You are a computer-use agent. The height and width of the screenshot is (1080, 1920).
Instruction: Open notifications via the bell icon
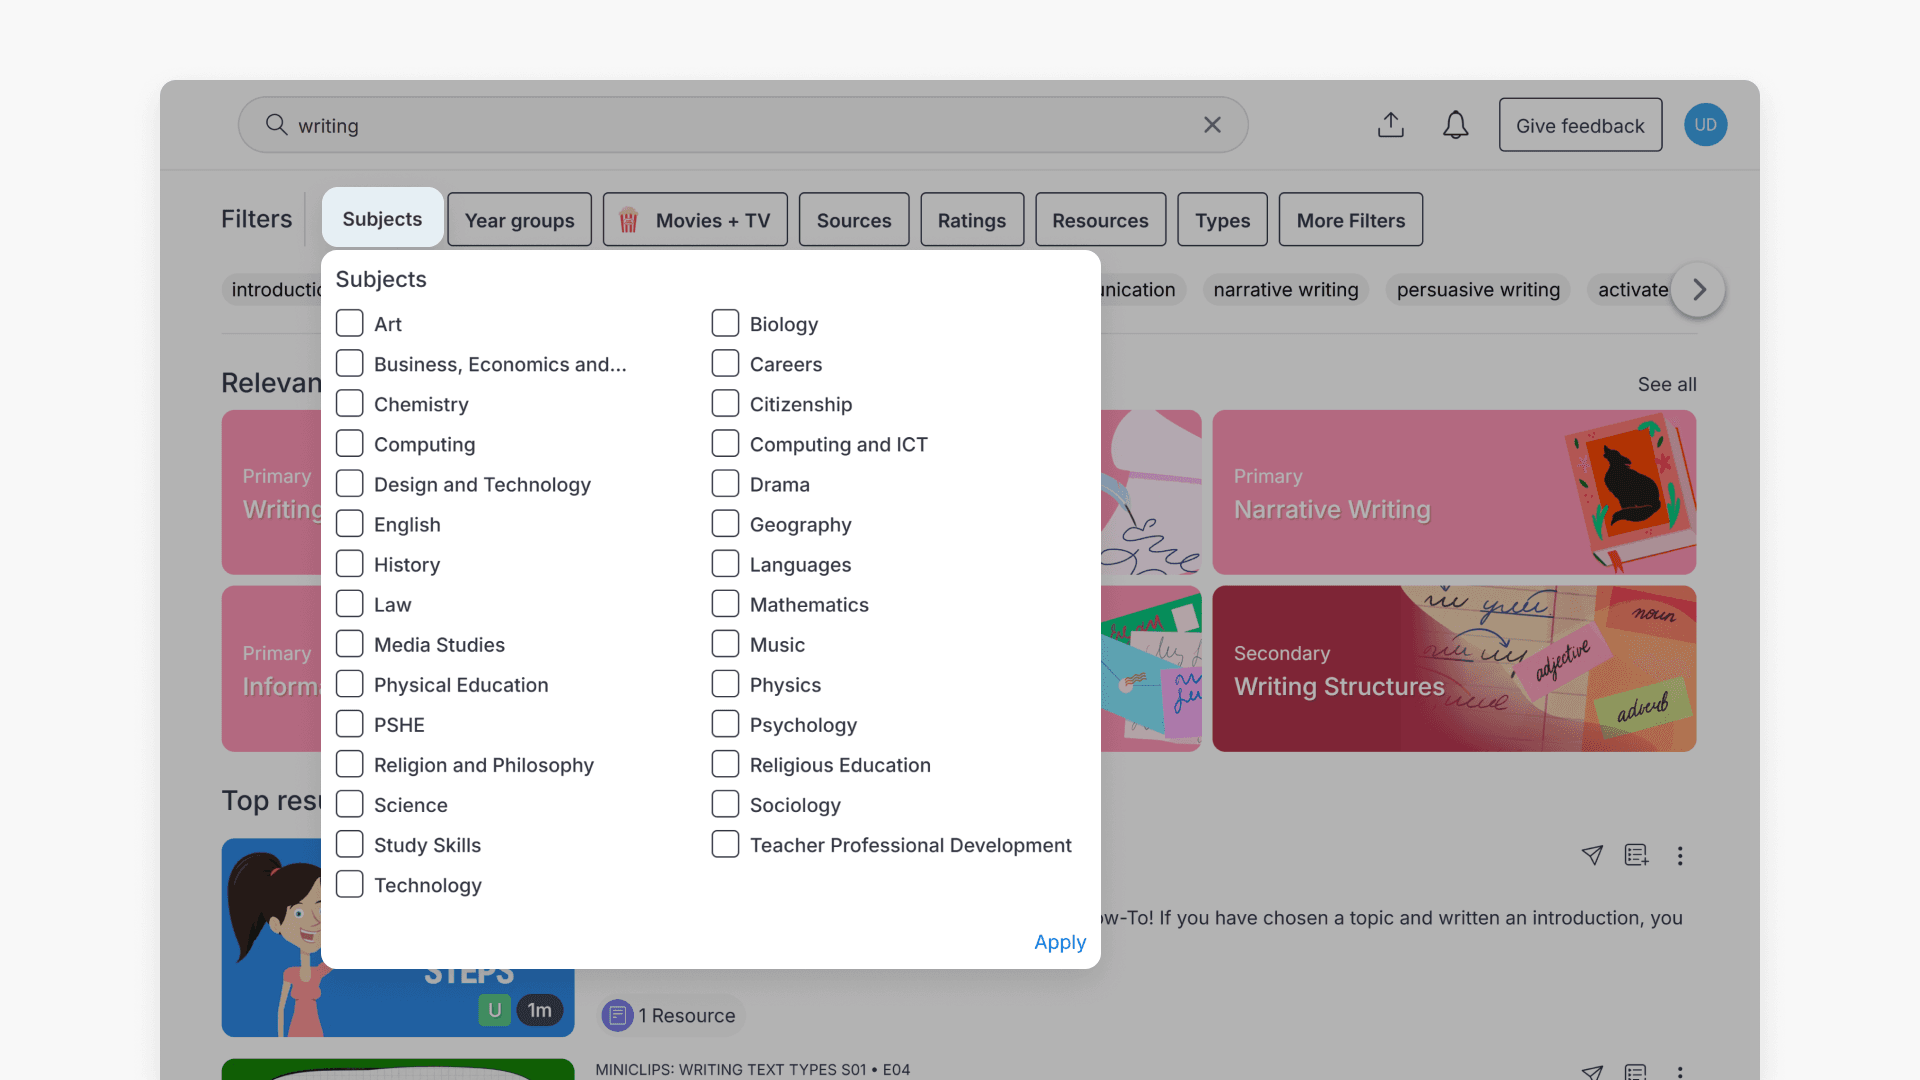(x=1455, y=125)
